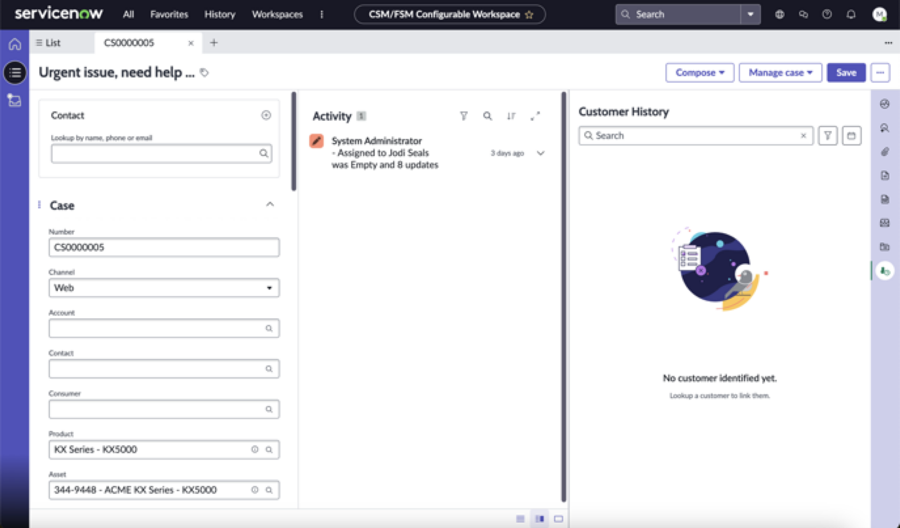Viewport: 900px width, 528px height.
Task: Open the All menu
Action: [x=129, y=14]
